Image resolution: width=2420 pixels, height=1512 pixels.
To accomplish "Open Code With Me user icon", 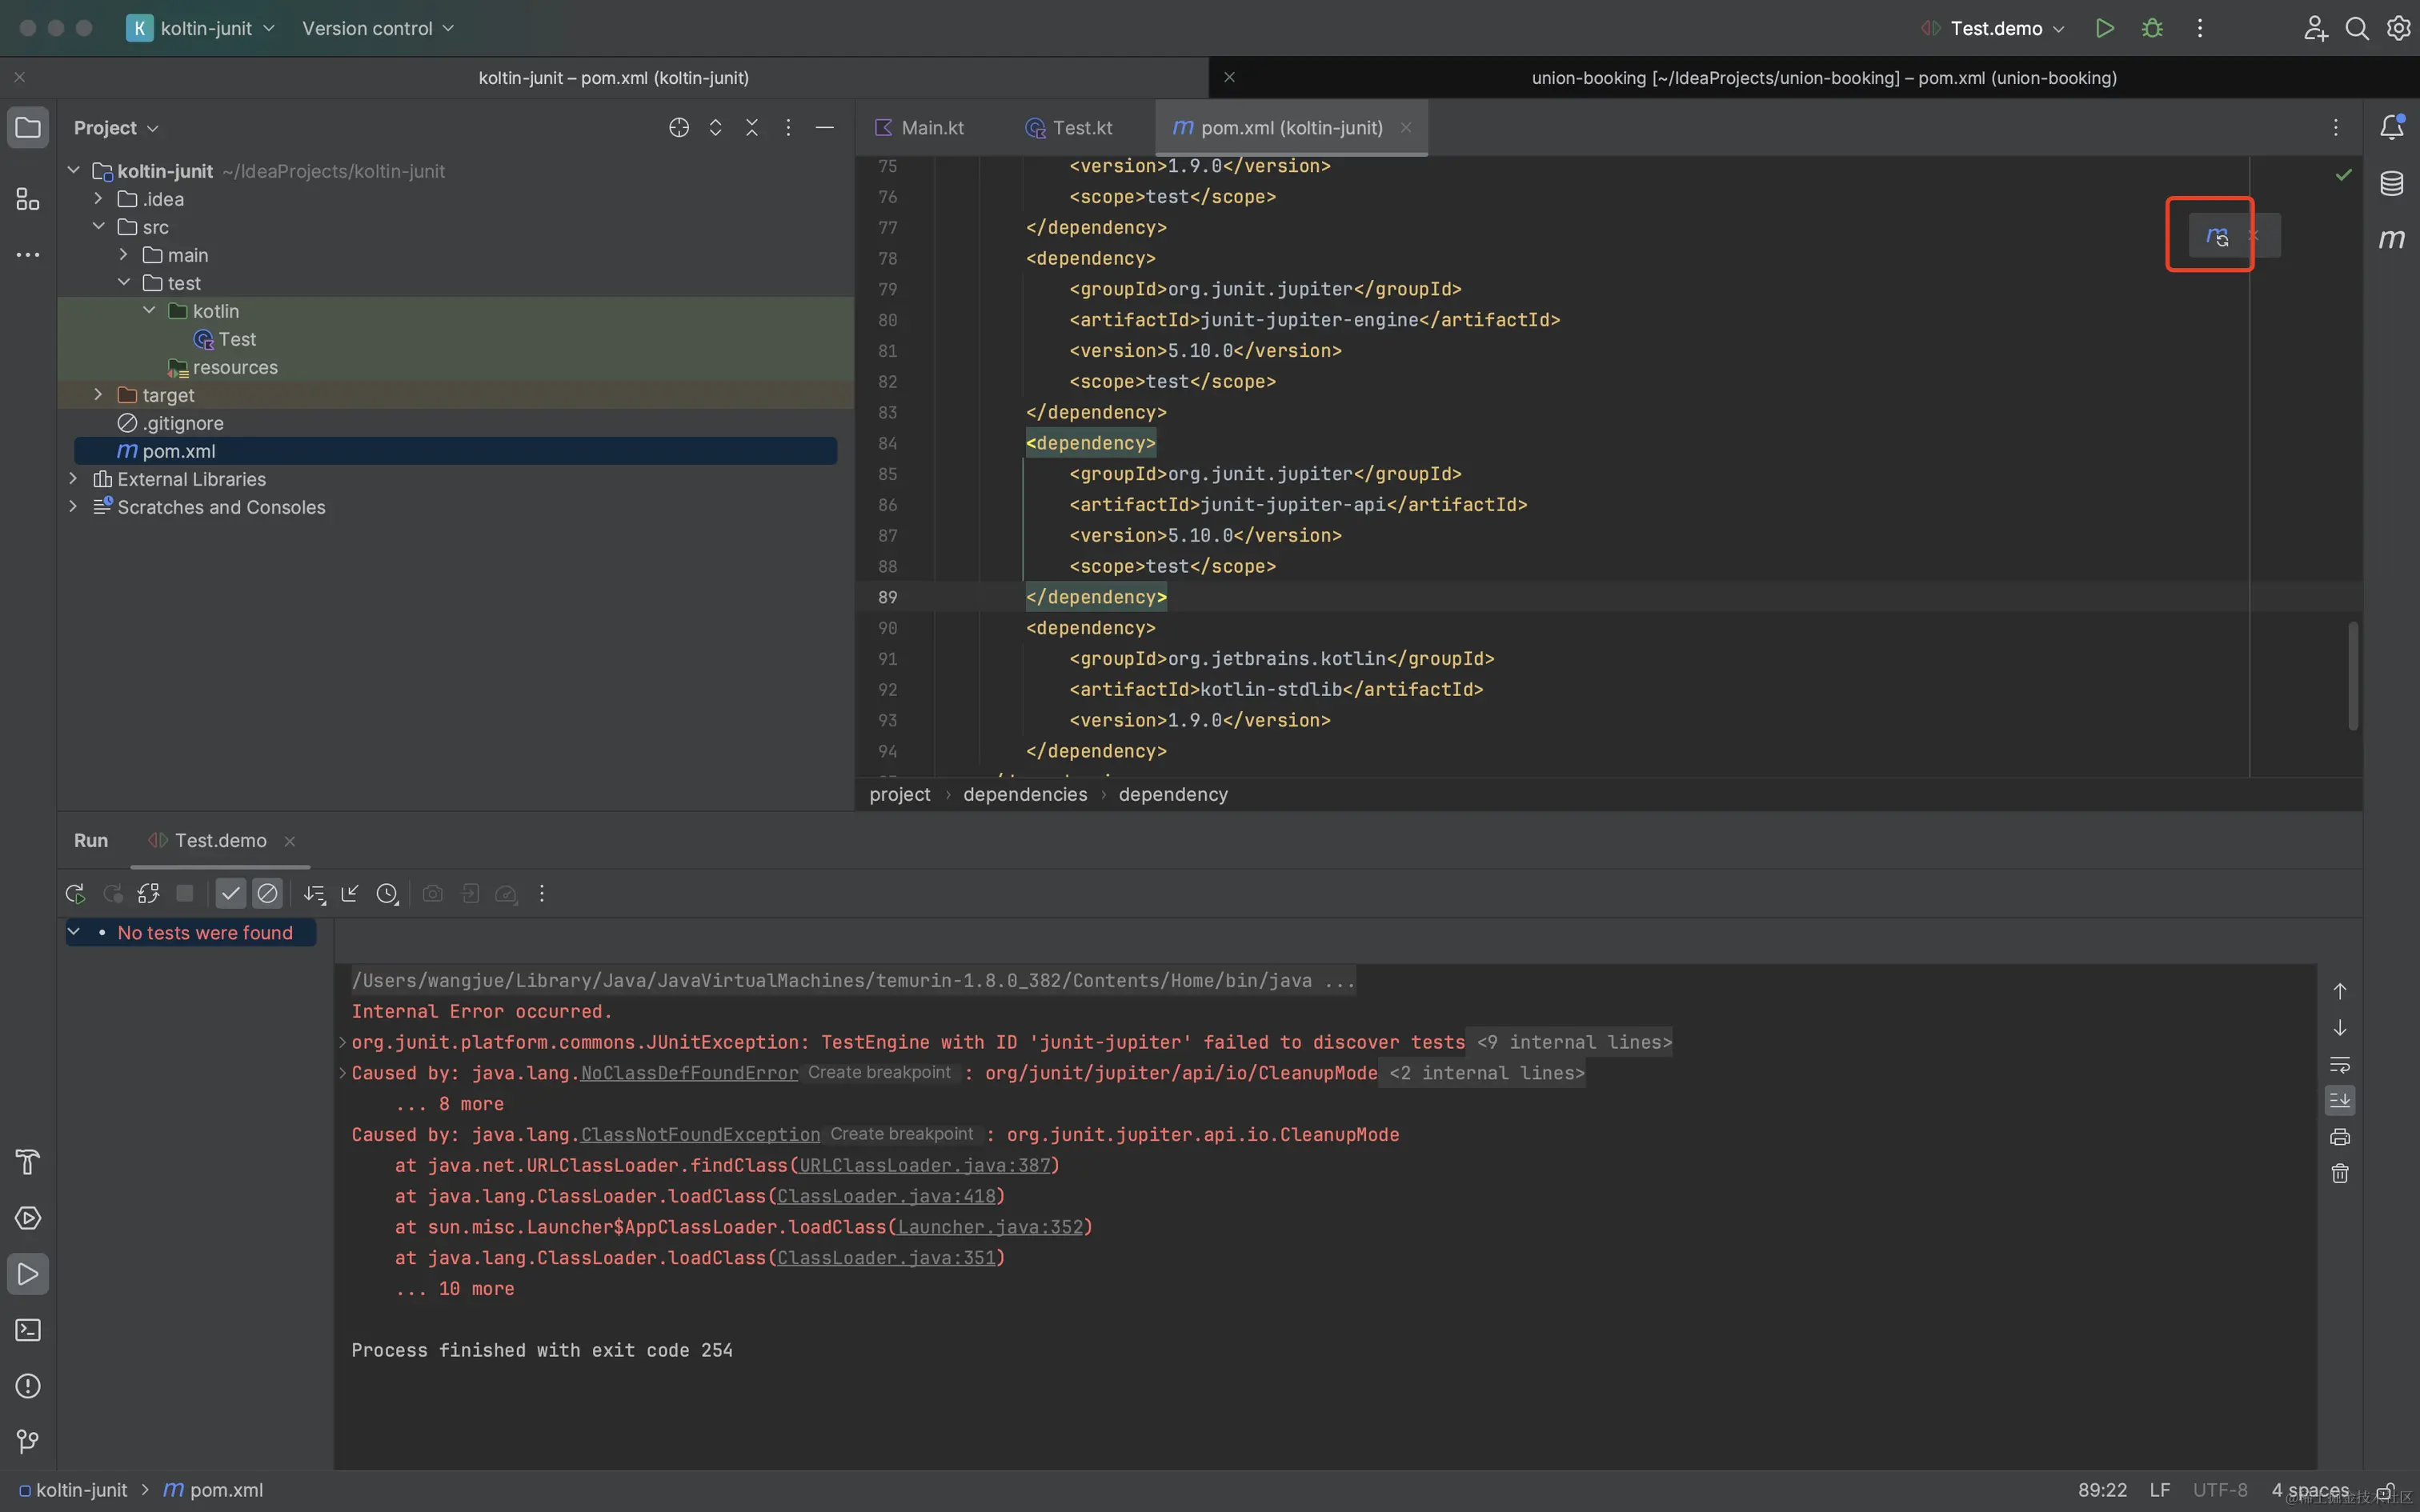I will pyautogui.click(x=2314, y=28).
